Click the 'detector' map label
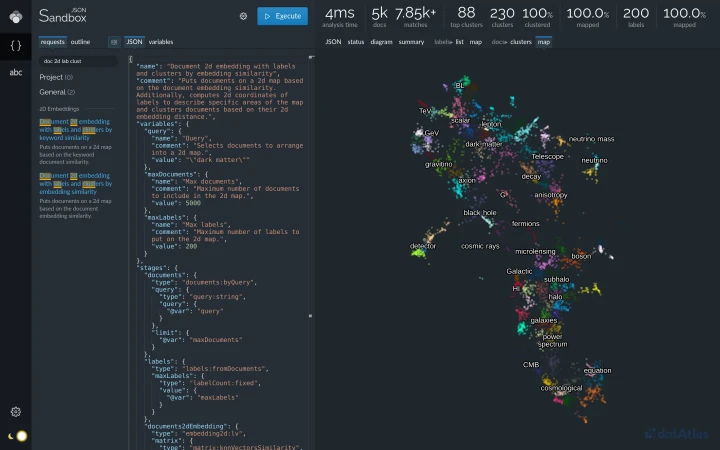The height and width of the screenshot is (450, 720). (x=423, y=246)
